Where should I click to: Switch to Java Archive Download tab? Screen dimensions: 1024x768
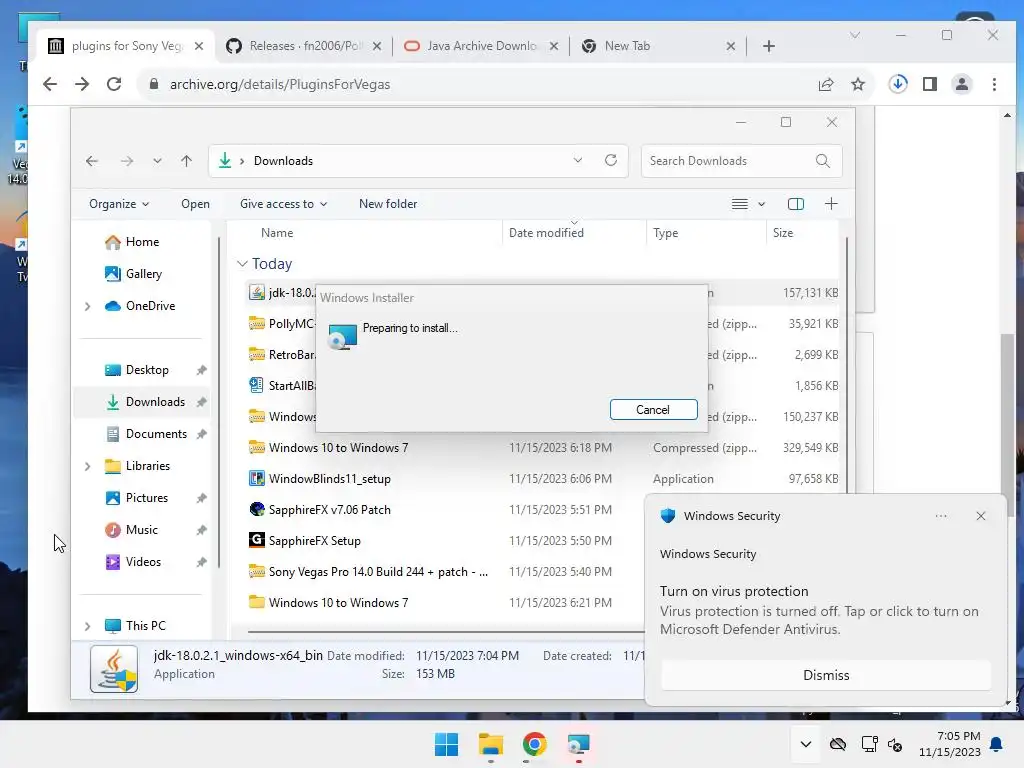coord(481,46)
